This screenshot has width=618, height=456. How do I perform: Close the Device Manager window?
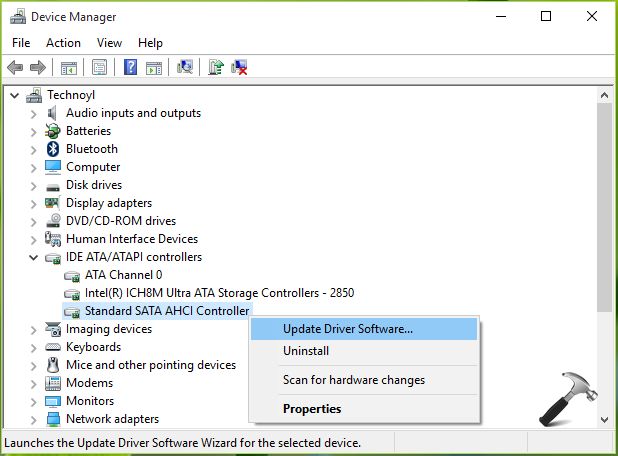[x=592, y=17]
